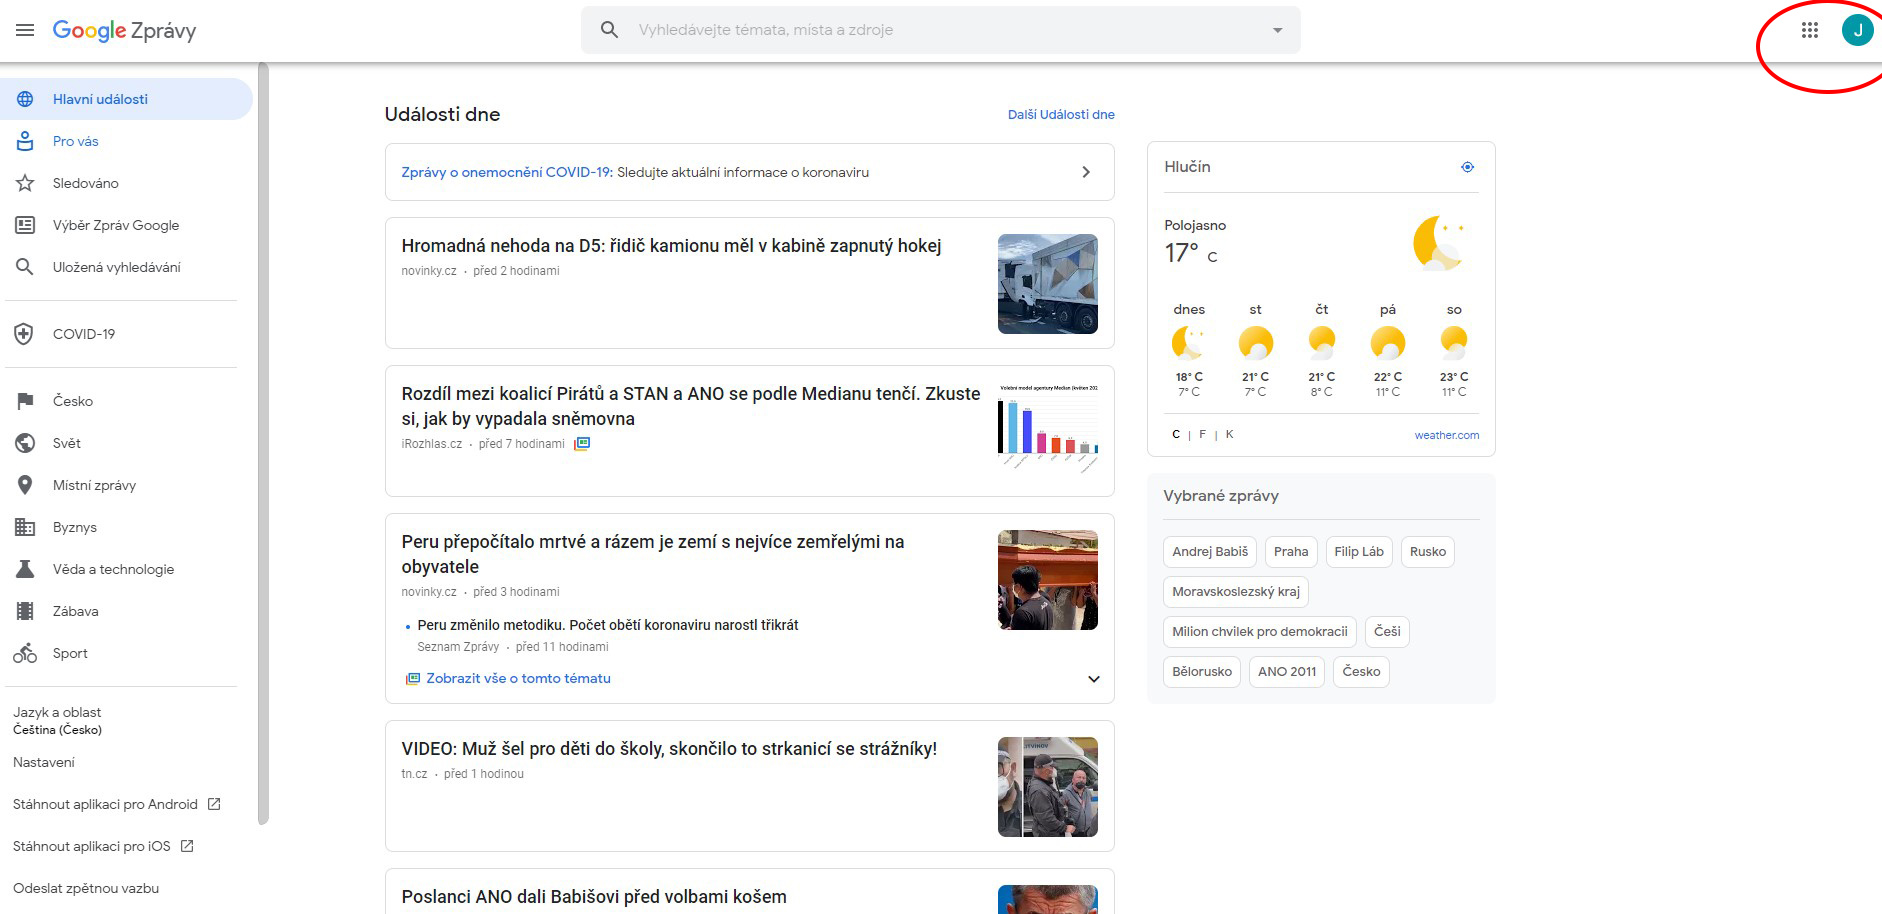Screen dimensions: 1882x914
Task: Select Moravskoslezský kraj topic chip
Action: point(1236,592)
